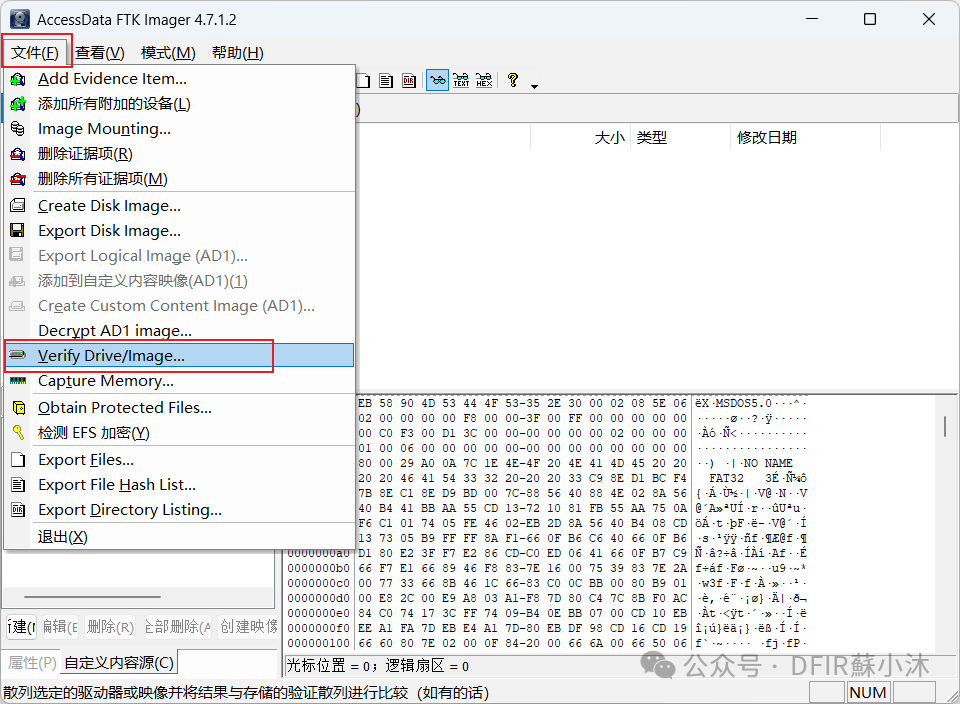Viewport: 960px width, 704px height.
Task: Switch to 属性(P) tab
Action: click(32, 663)
